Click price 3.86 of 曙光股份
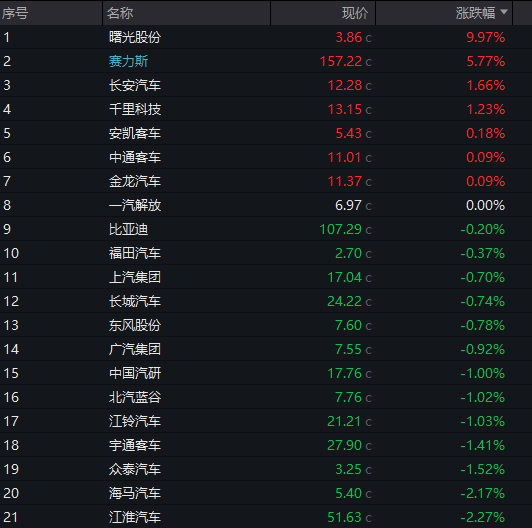532x528 pixels. [348, 37]
